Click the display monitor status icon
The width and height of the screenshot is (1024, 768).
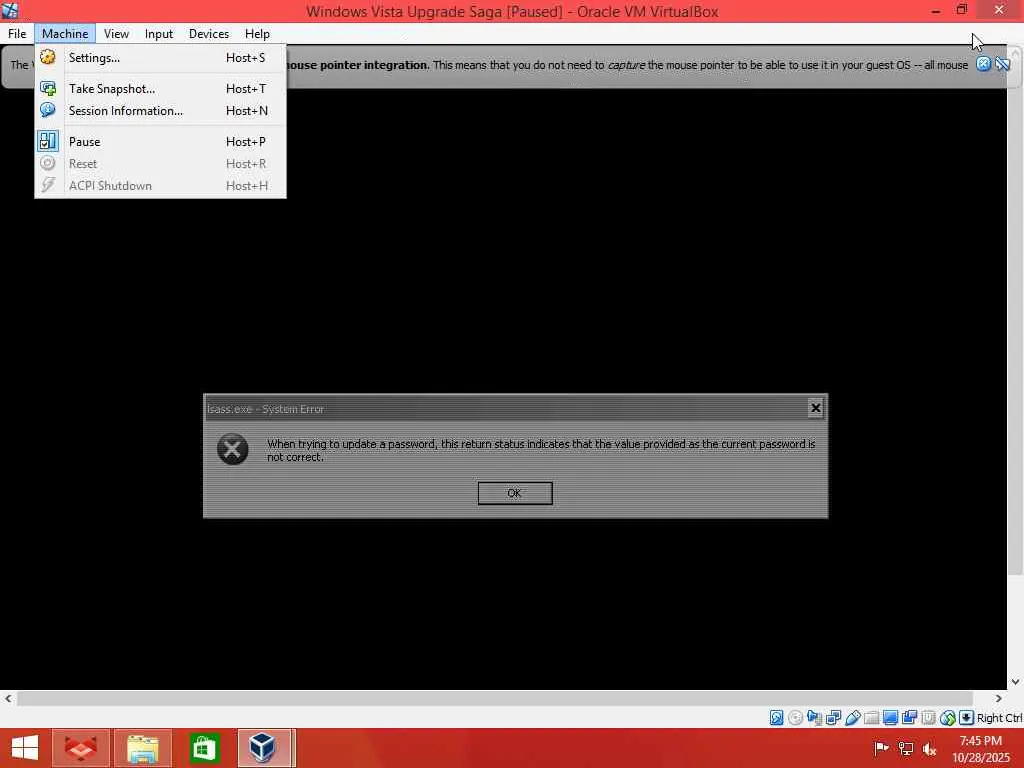(x=890, y=718)
